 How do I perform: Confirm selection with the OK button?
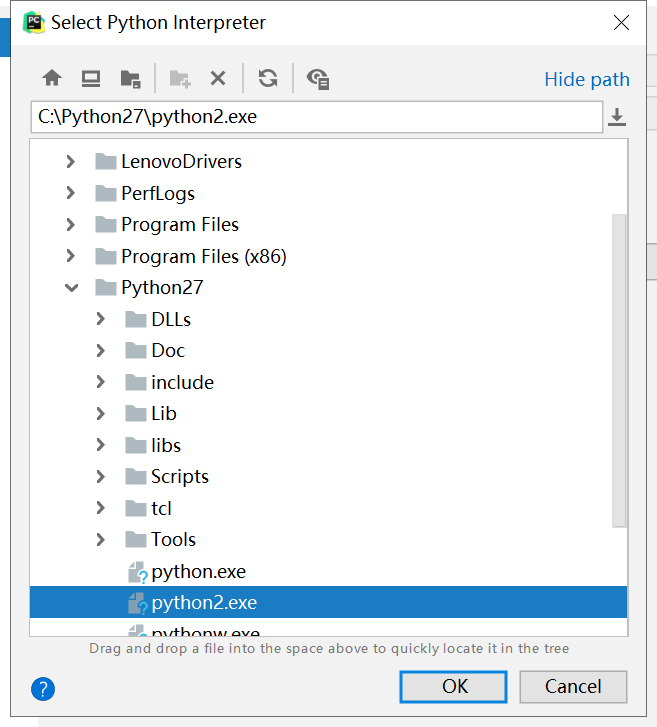453,687
